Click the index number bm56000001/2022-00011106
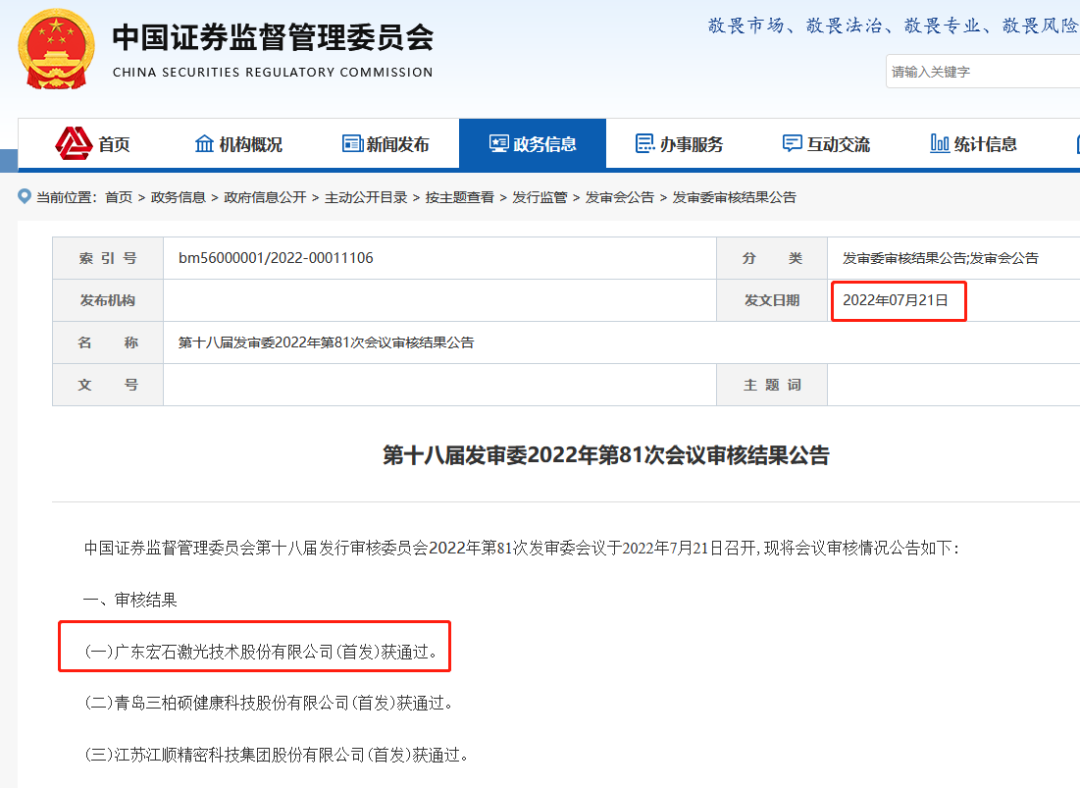 click(276, 258)
